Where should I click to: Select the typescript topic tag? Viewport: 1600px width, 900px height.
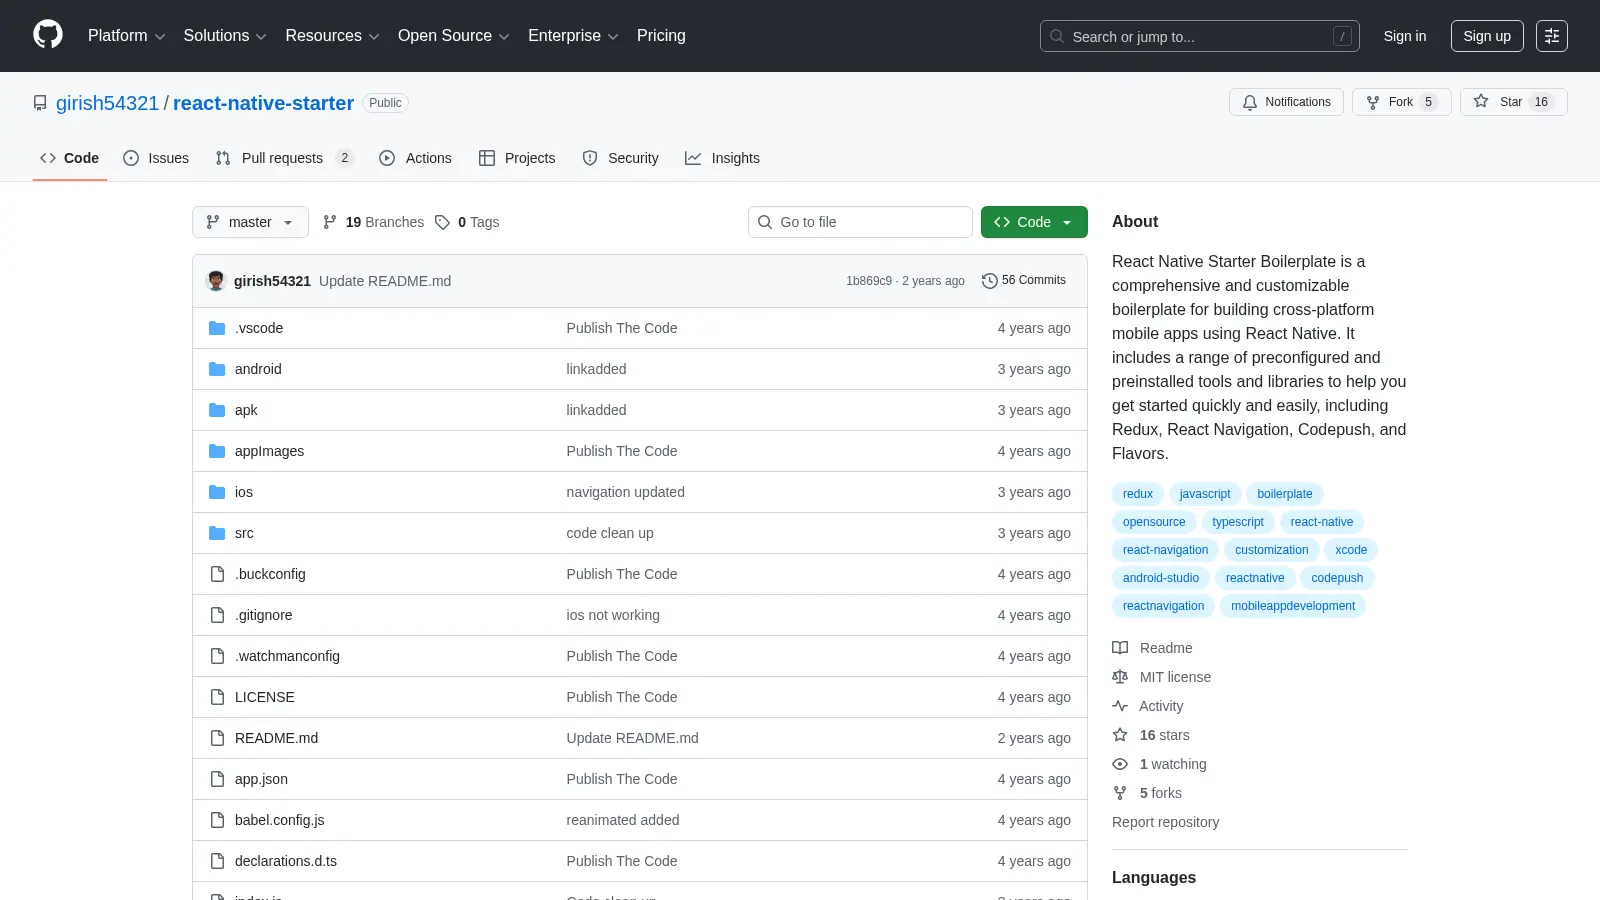[x=1238, y=522]
